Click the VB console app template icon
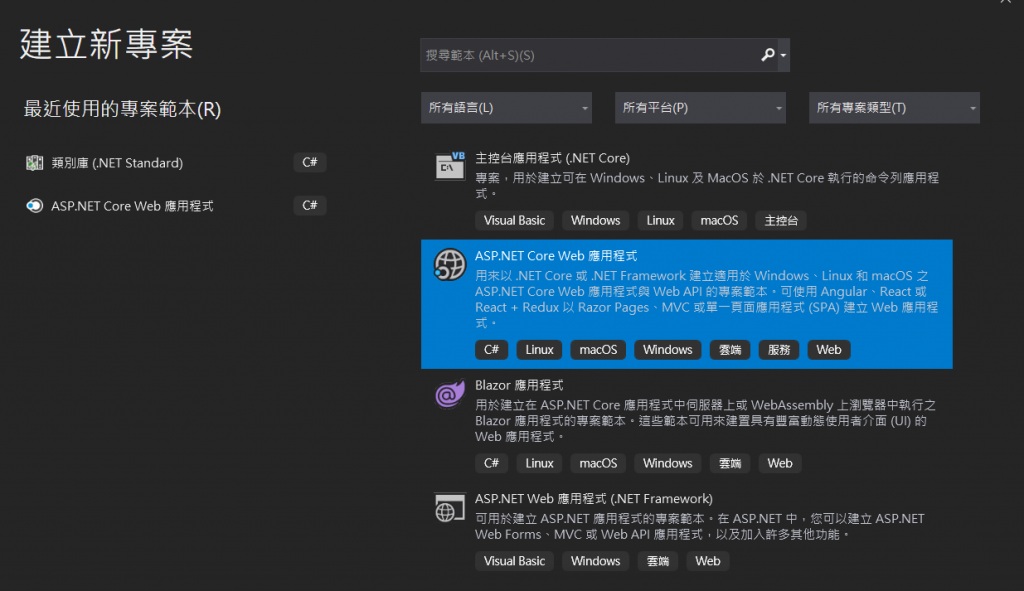This screenshot has height=591, width=1024. pyautogui.click(x=450, y=166)
